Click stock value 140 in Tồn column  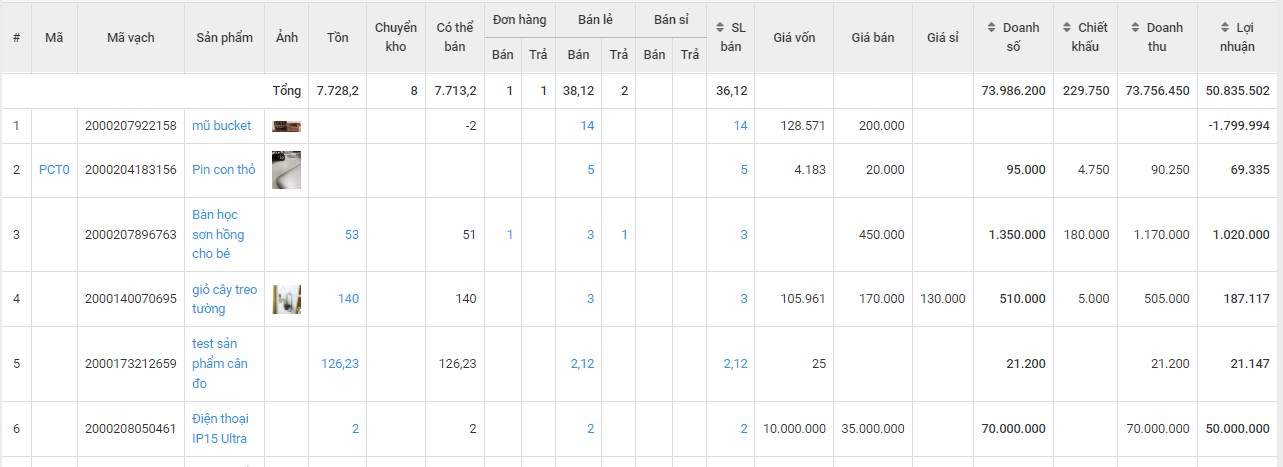[x=348, y=299]
